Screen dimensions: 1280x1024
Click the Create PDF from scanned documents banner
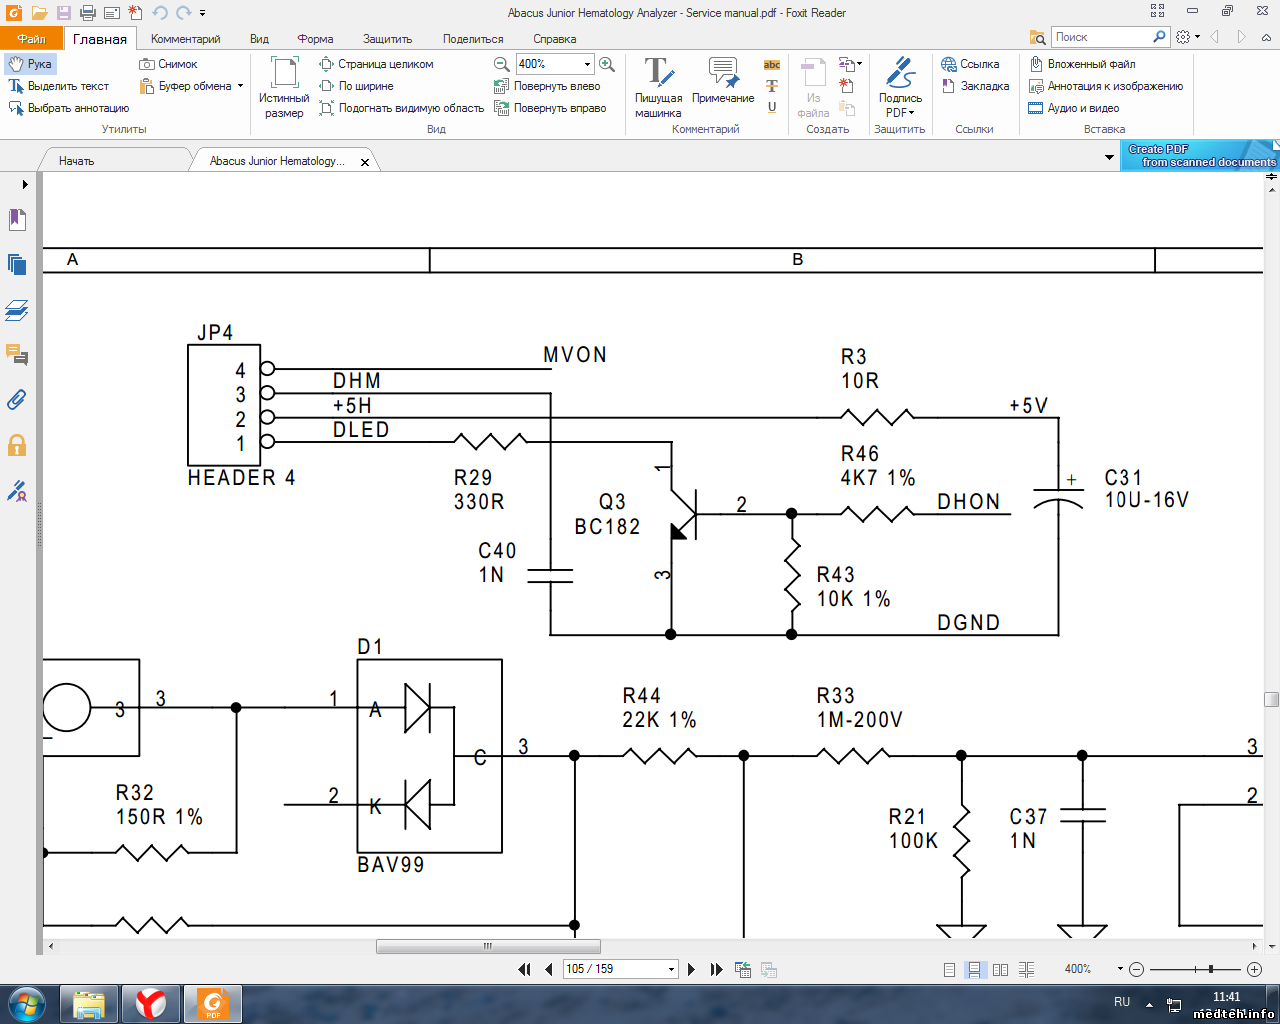[1199, 156]
